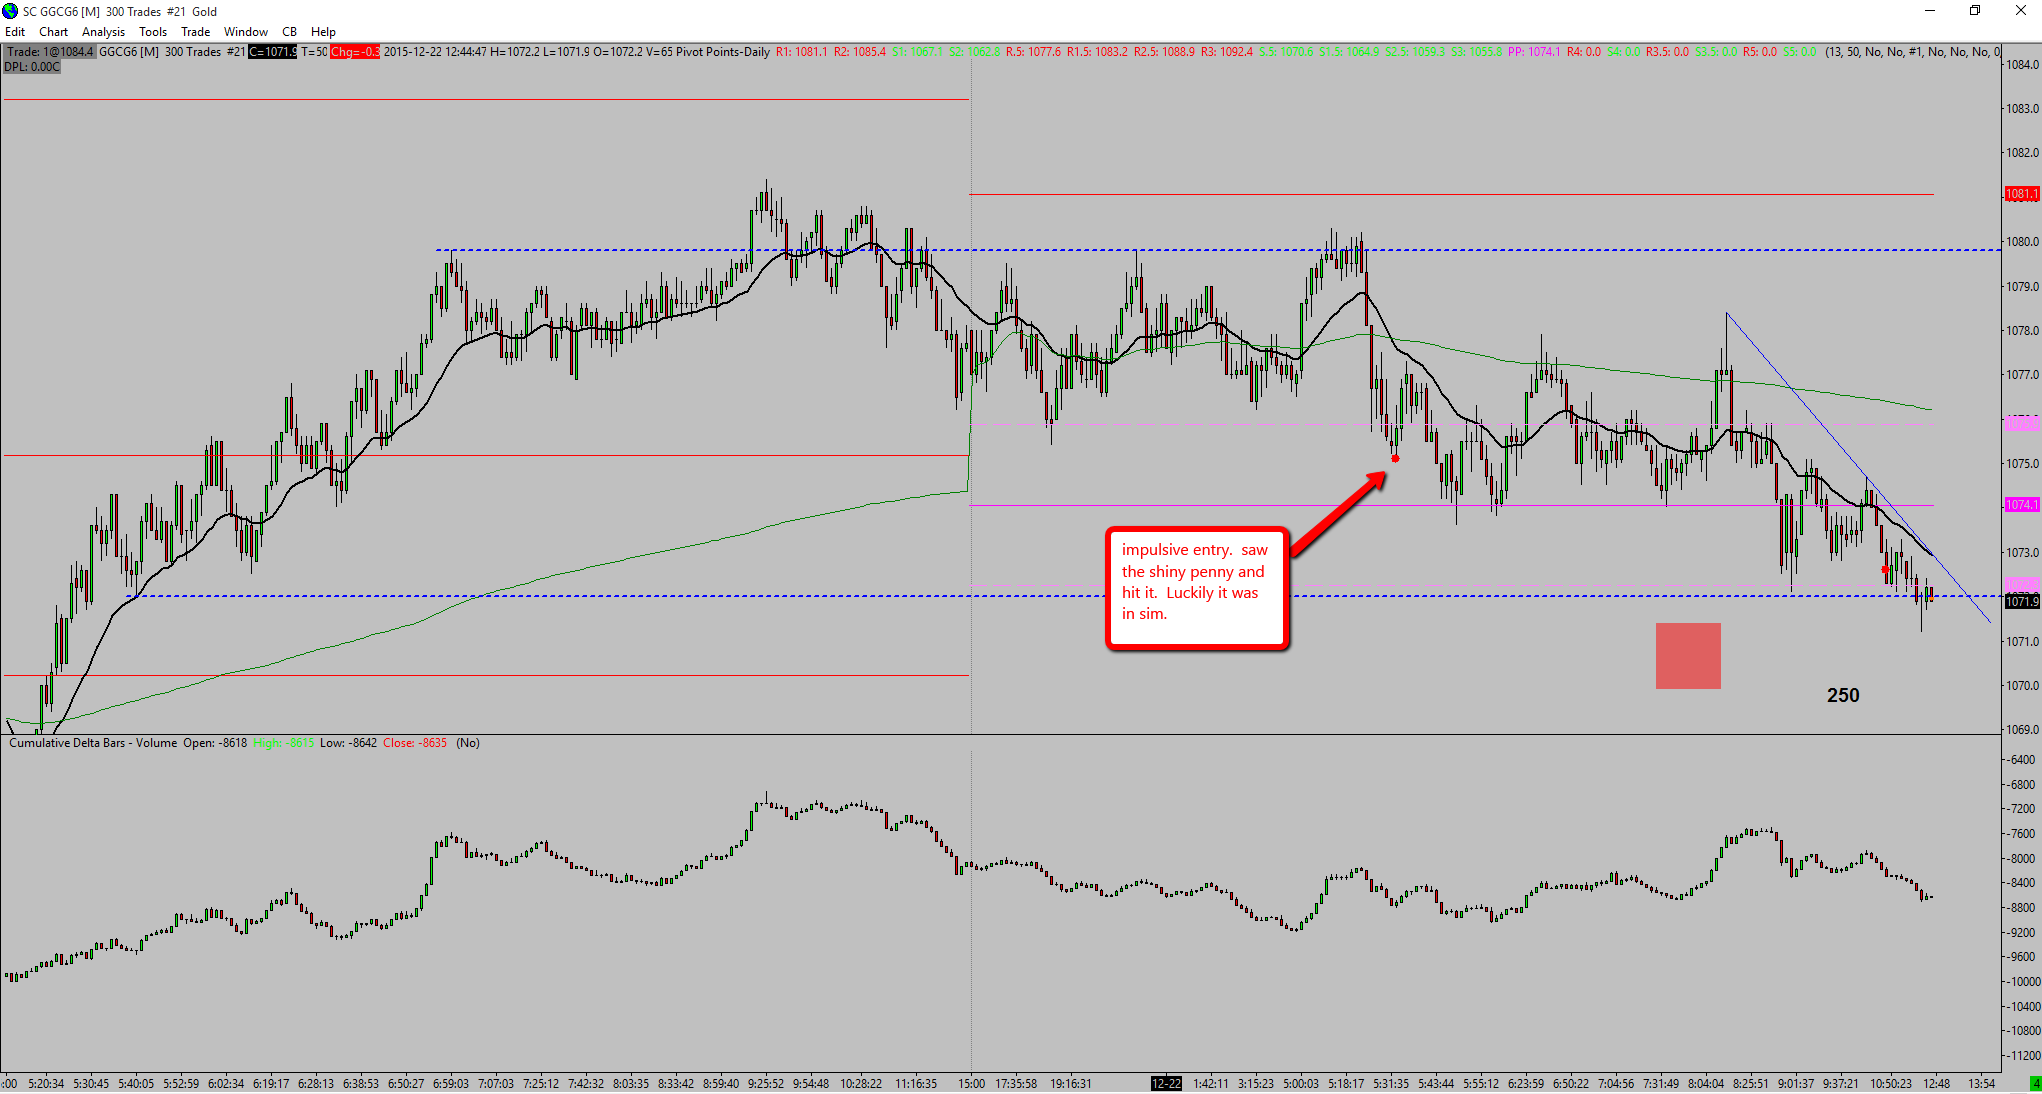Click the '15:00' time axis label
Screen dimensions: 2042x1094
click(971, 1084)
